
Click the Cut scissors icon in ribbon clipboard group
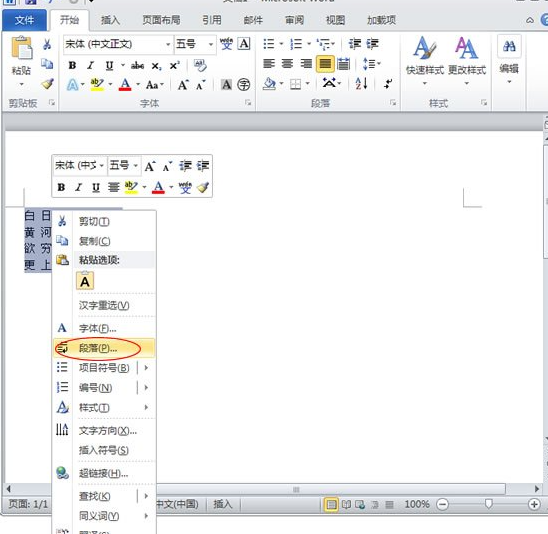pyautogui.click(x=47, y=44)
